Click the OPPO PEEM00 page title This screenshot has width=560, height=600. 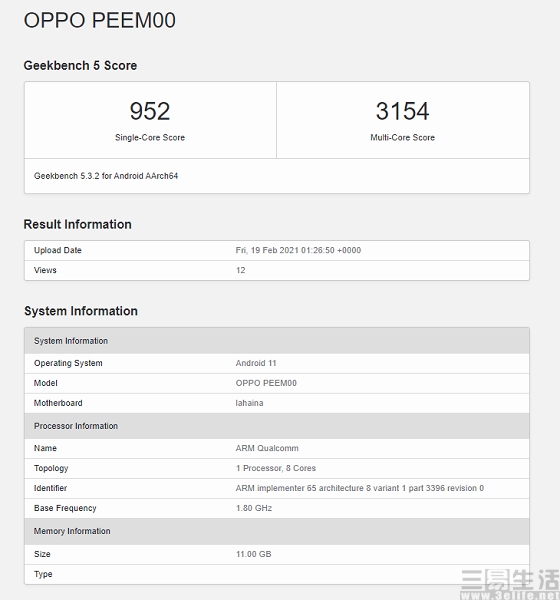[x=100, y=20]
